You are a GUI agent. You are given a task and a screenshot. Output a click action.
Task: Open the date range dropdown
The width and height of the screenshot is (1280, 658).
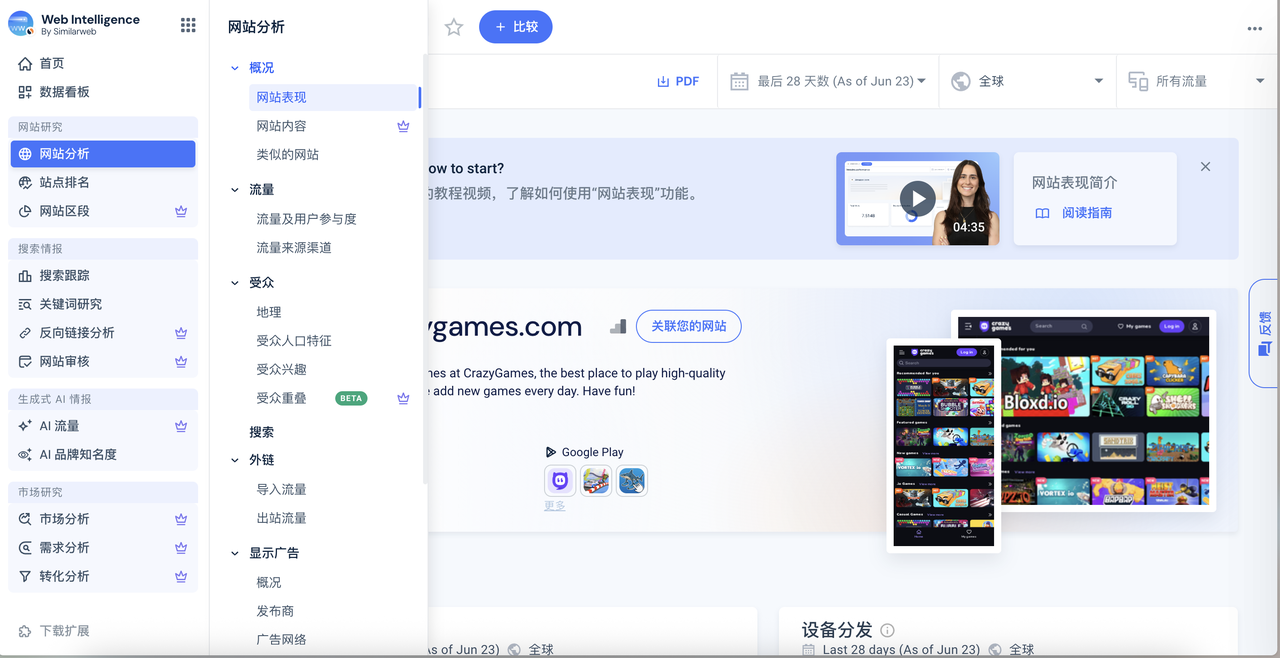coord(827,81)
